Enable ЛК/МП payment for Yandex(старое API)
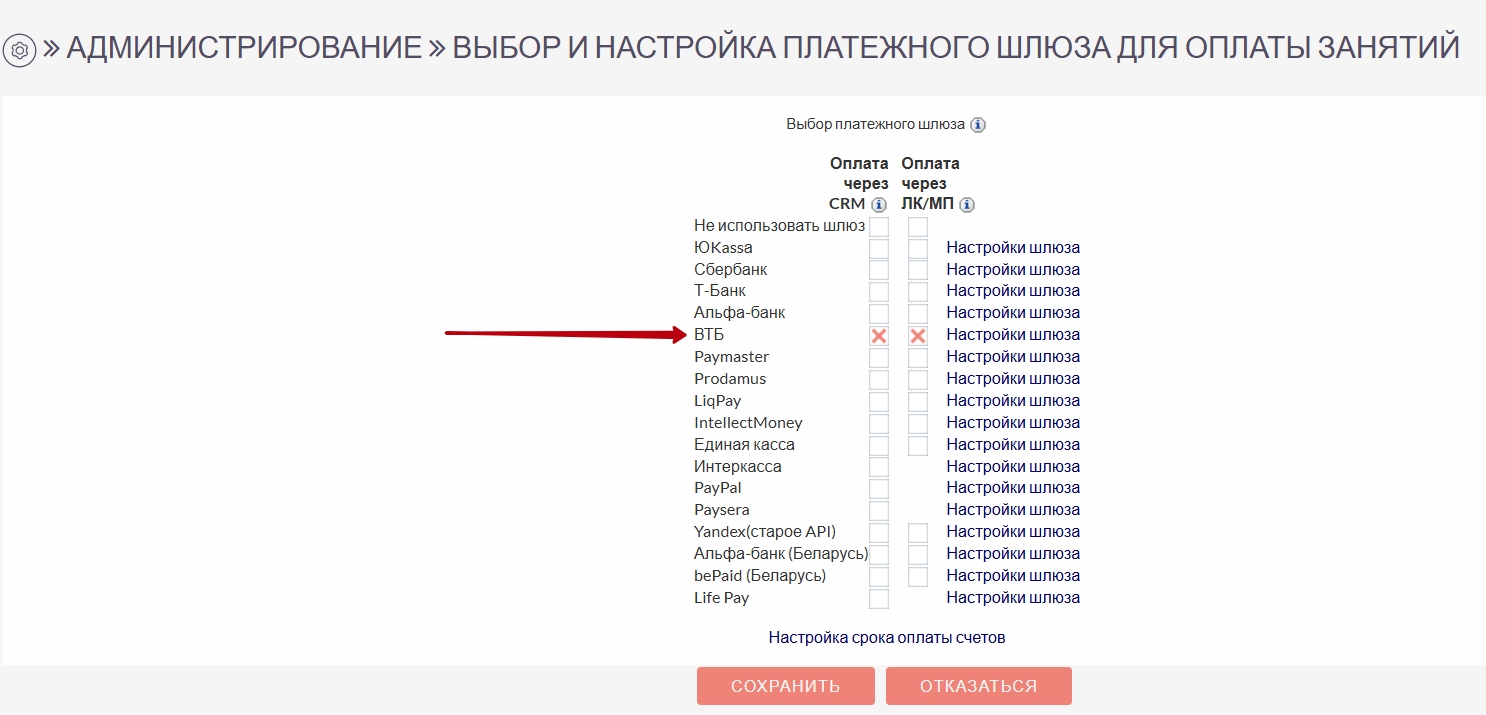1486x715 pixels. coord(918,532)
